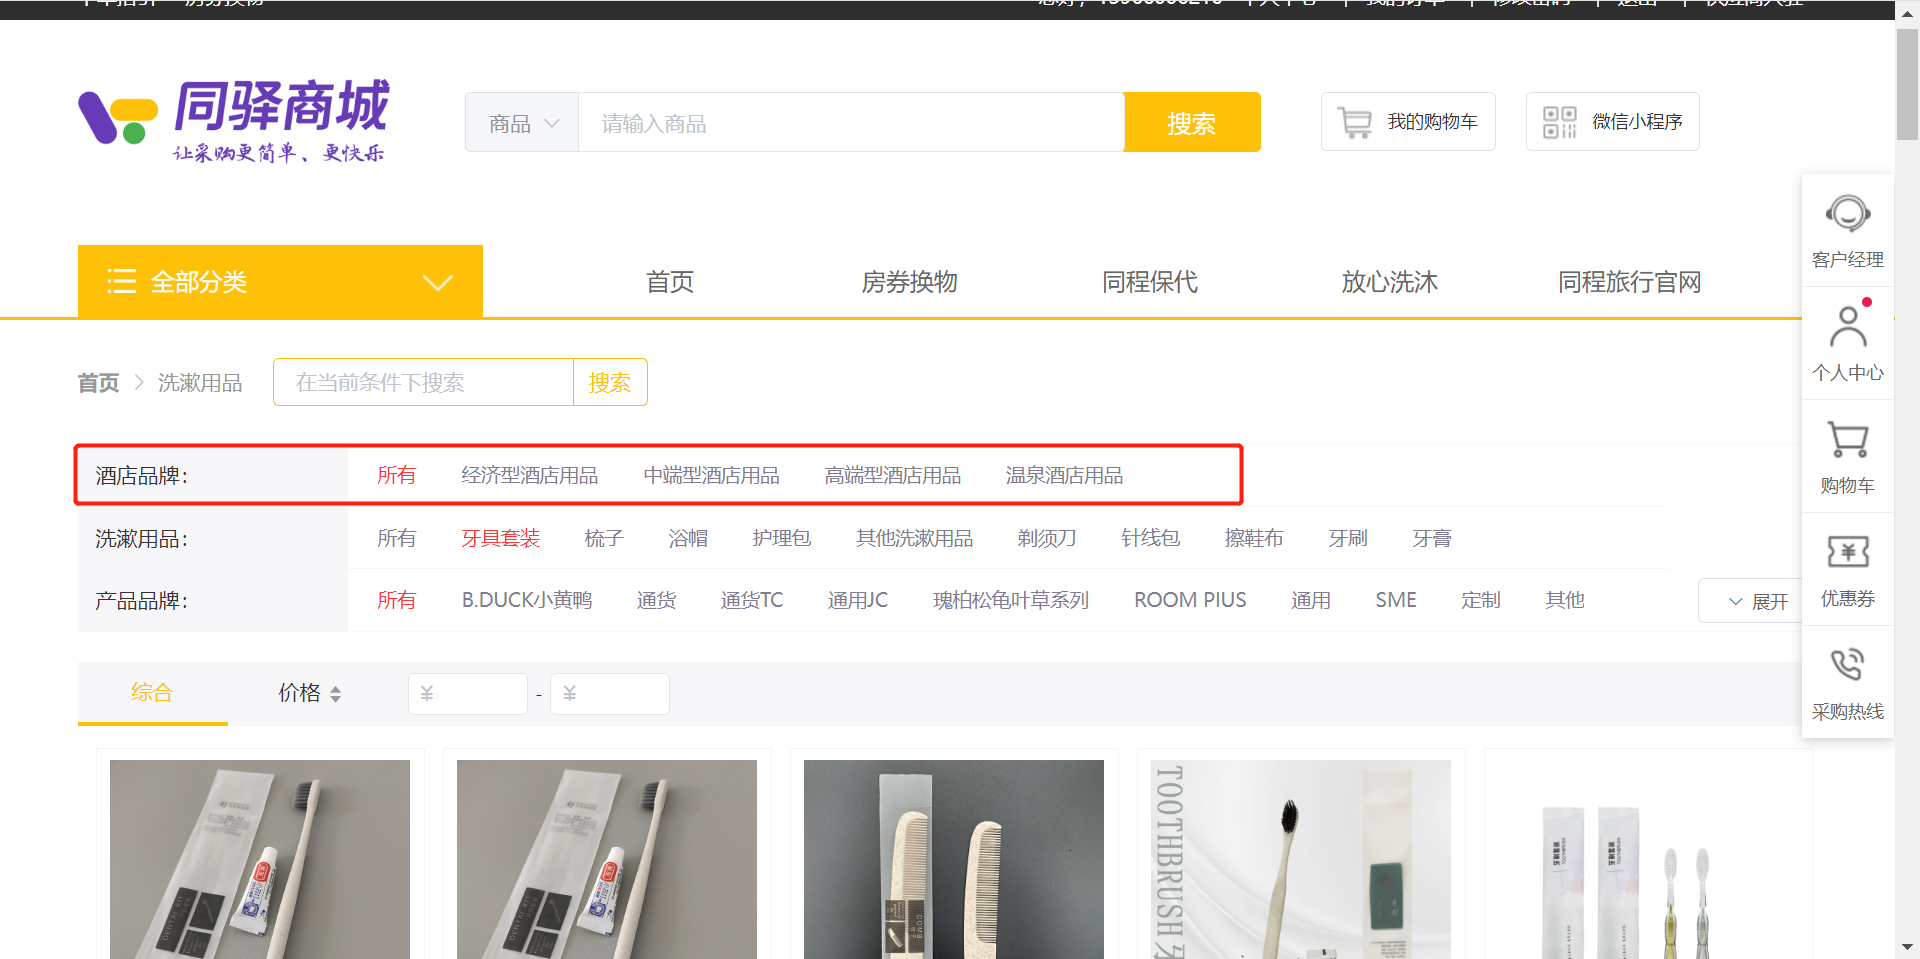Image resolution: width=1920 pixels, height=959 pixels.
Task: Filter by 经济型酒店用品
Action: tap(530, 476)
